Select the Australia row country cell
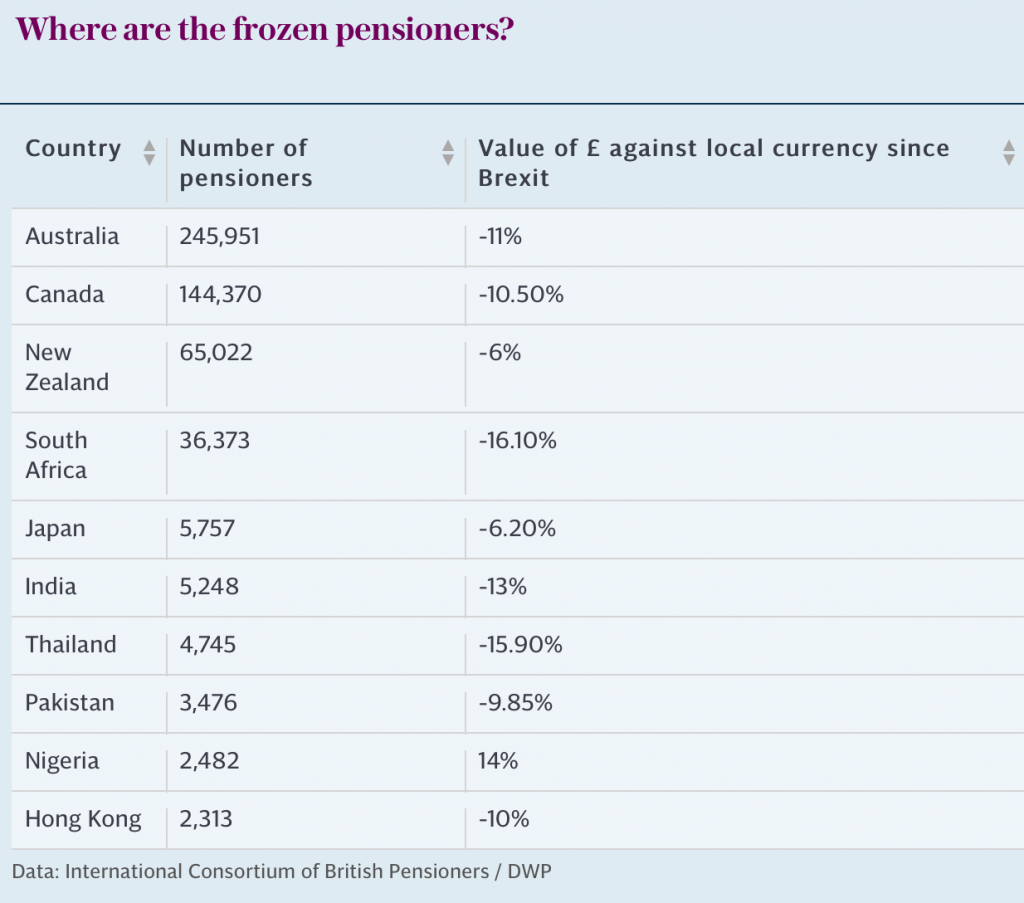This screenshot has width=1024, height=903. [72, 237]
